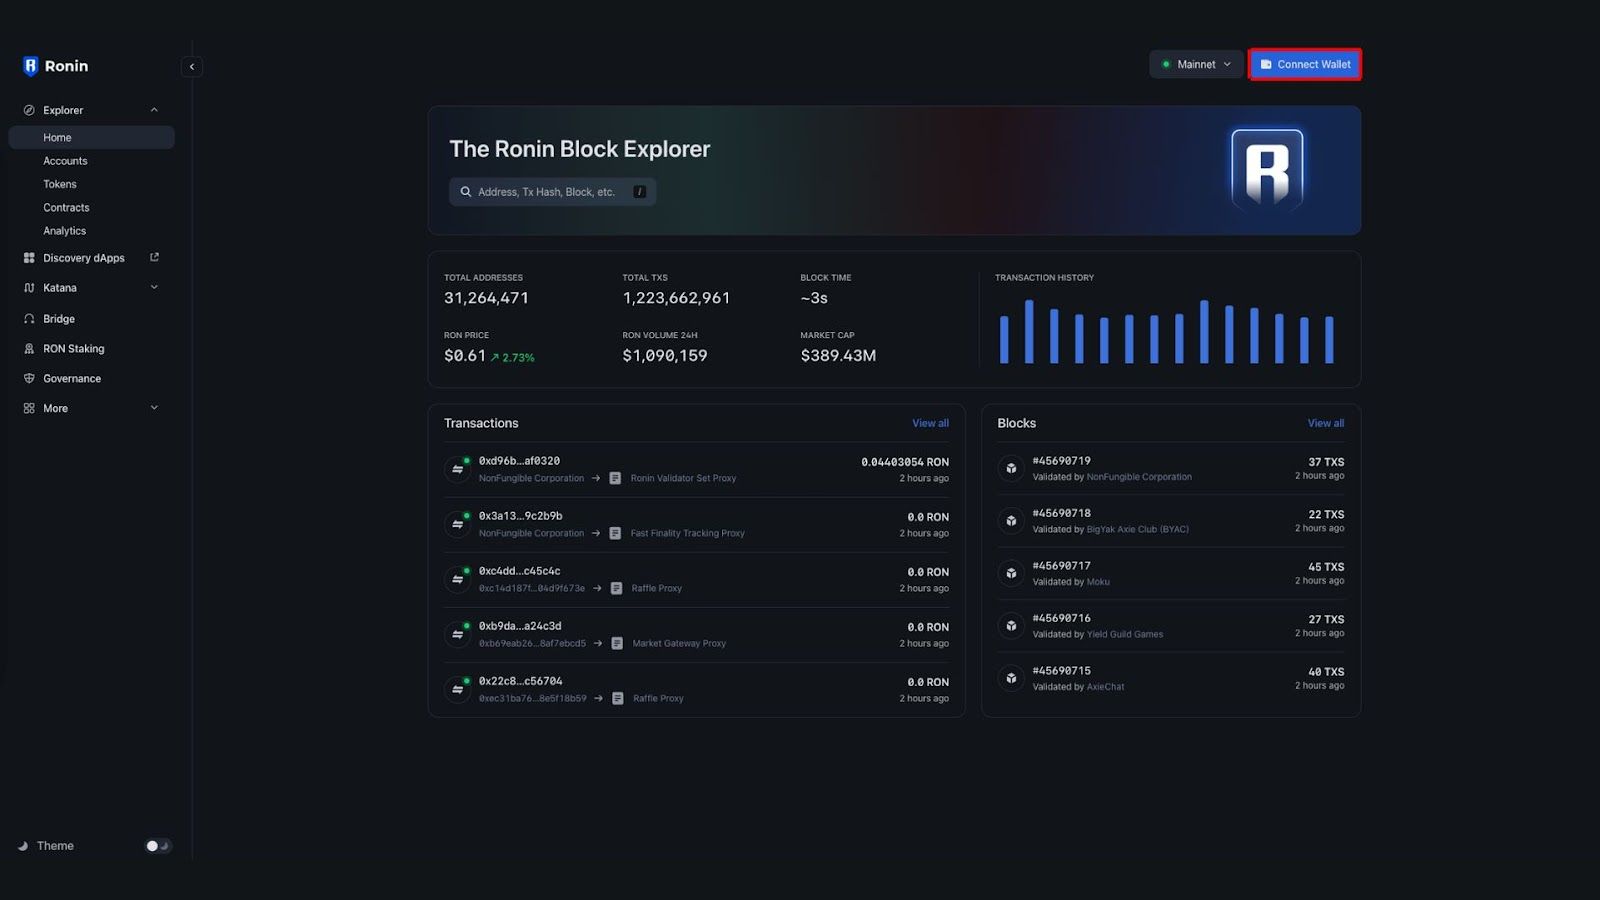Open transaction hash 0xd96b...af0320
Image resolution: width=1600 pixels, height=900 pixels.
(x=519, y=461)
